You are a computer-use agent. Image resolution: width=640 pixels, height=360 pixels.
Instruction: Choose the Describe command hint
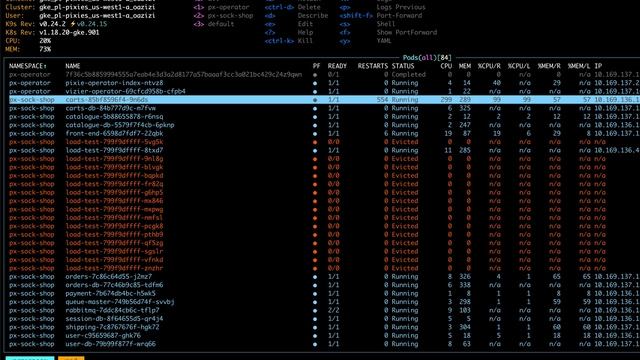coord(296,16)
